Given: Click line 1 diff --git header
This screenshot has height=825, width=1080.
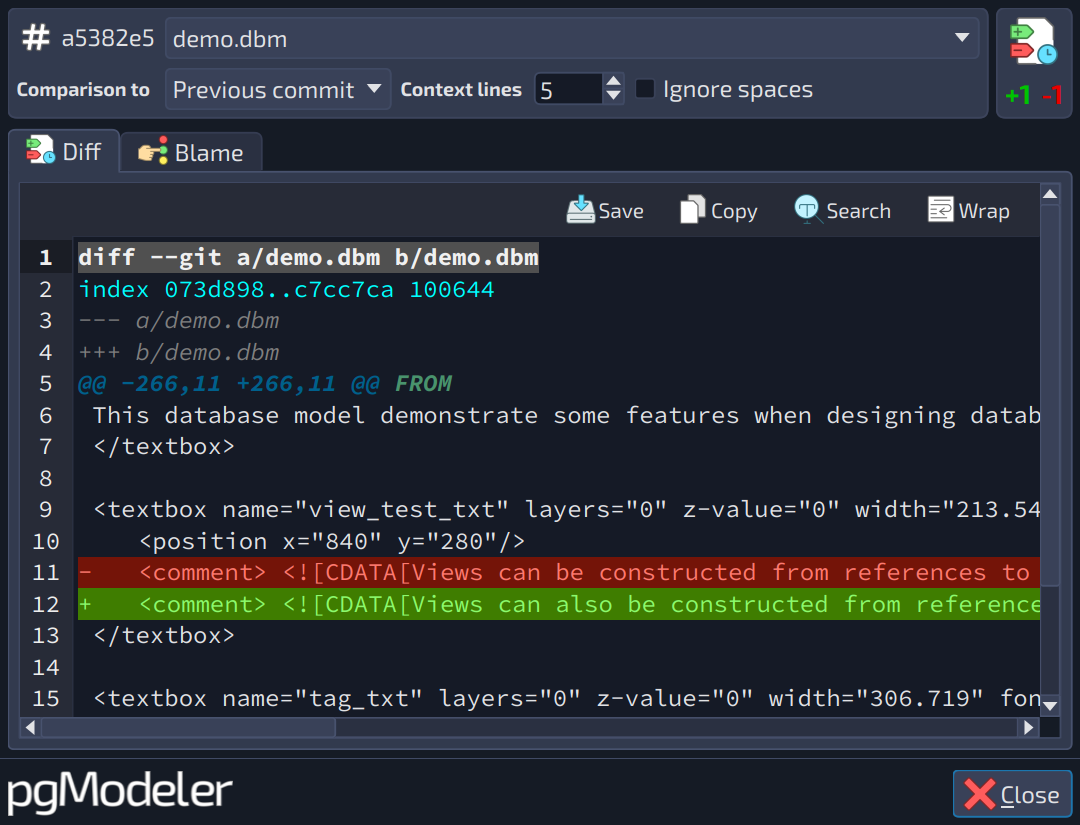Looking at the screenshot, I should (x=308, y=258).
